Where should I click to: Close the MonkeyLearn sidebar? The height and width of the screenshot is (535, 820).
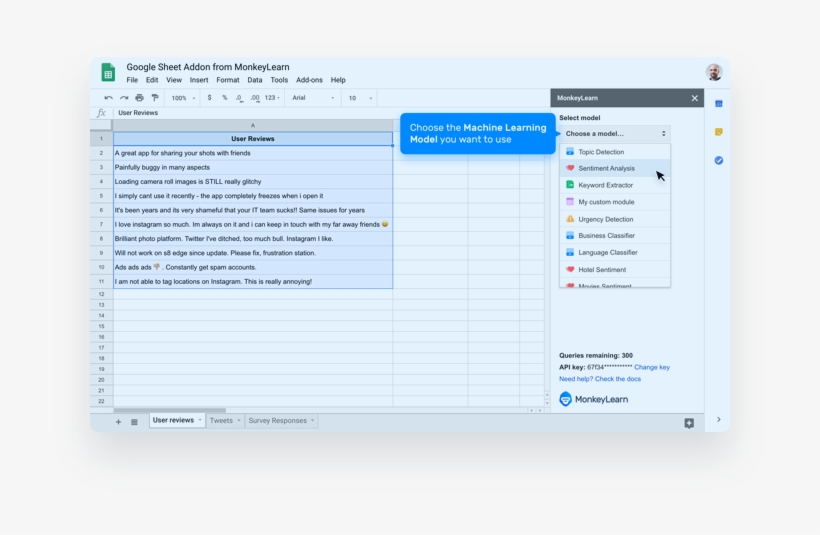click(694, 98)
